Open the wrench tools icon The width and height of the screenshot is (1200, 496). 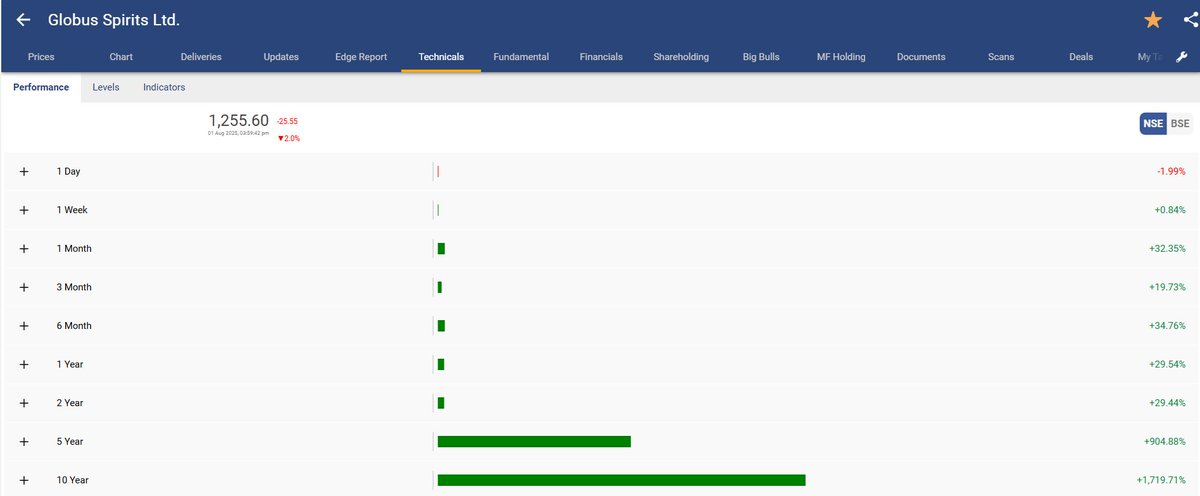[1181, 57]
